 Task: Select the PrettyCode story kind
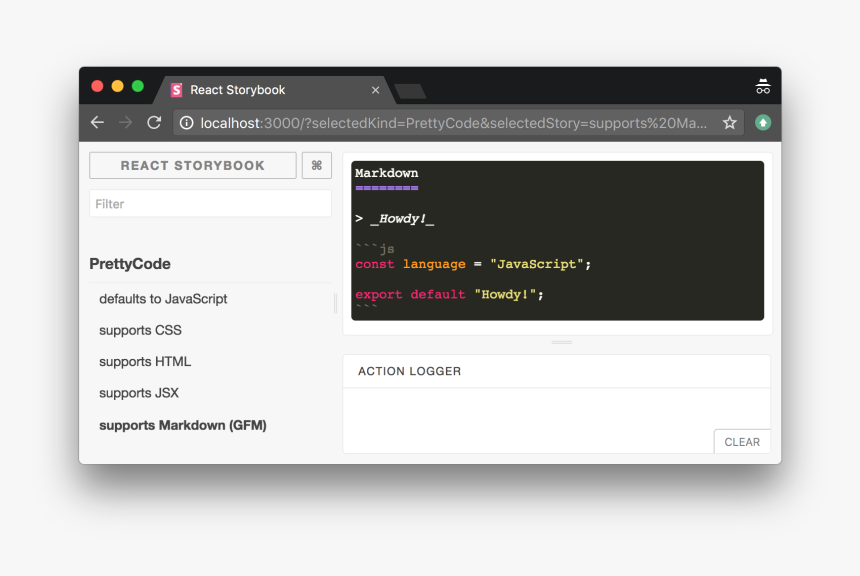[130, 264]
